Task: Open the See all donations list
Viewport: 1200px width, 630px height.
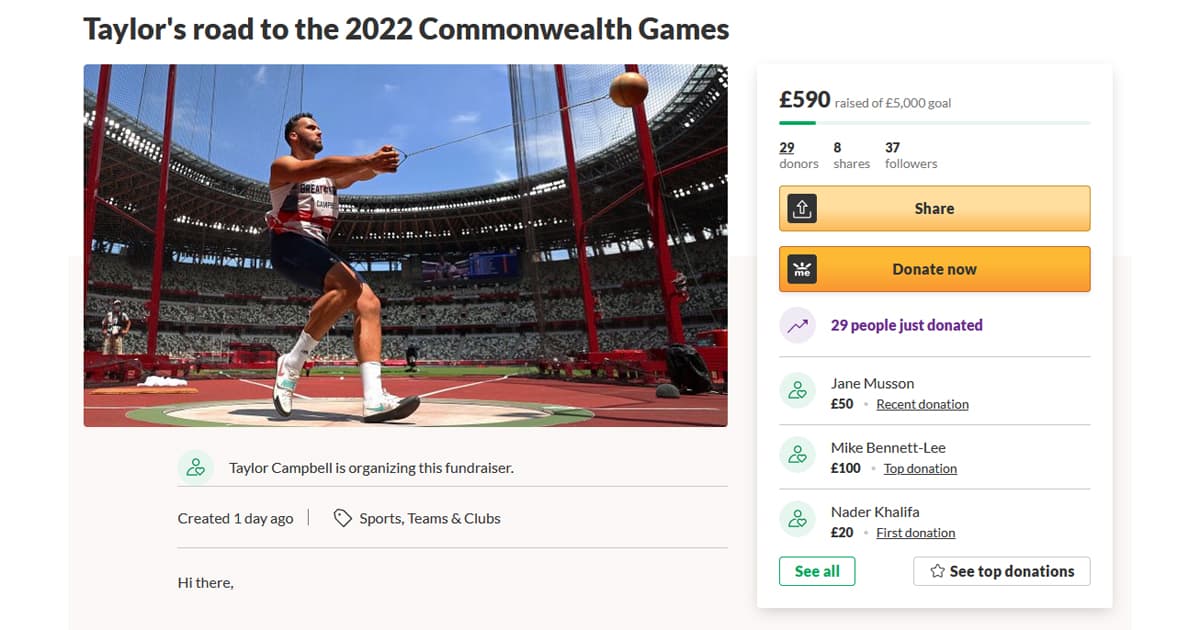Action: [x=817, y=571]
